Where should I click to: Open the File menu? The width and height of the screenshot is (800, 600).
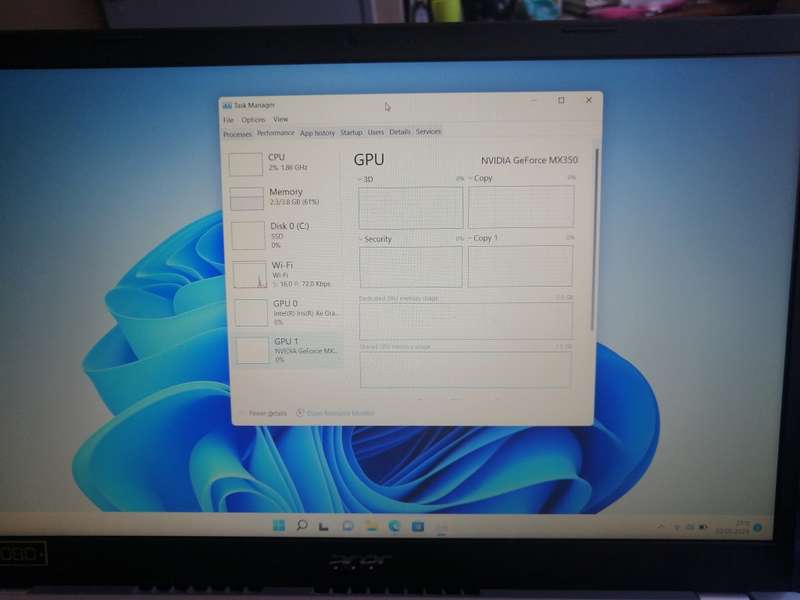point(228,120)
